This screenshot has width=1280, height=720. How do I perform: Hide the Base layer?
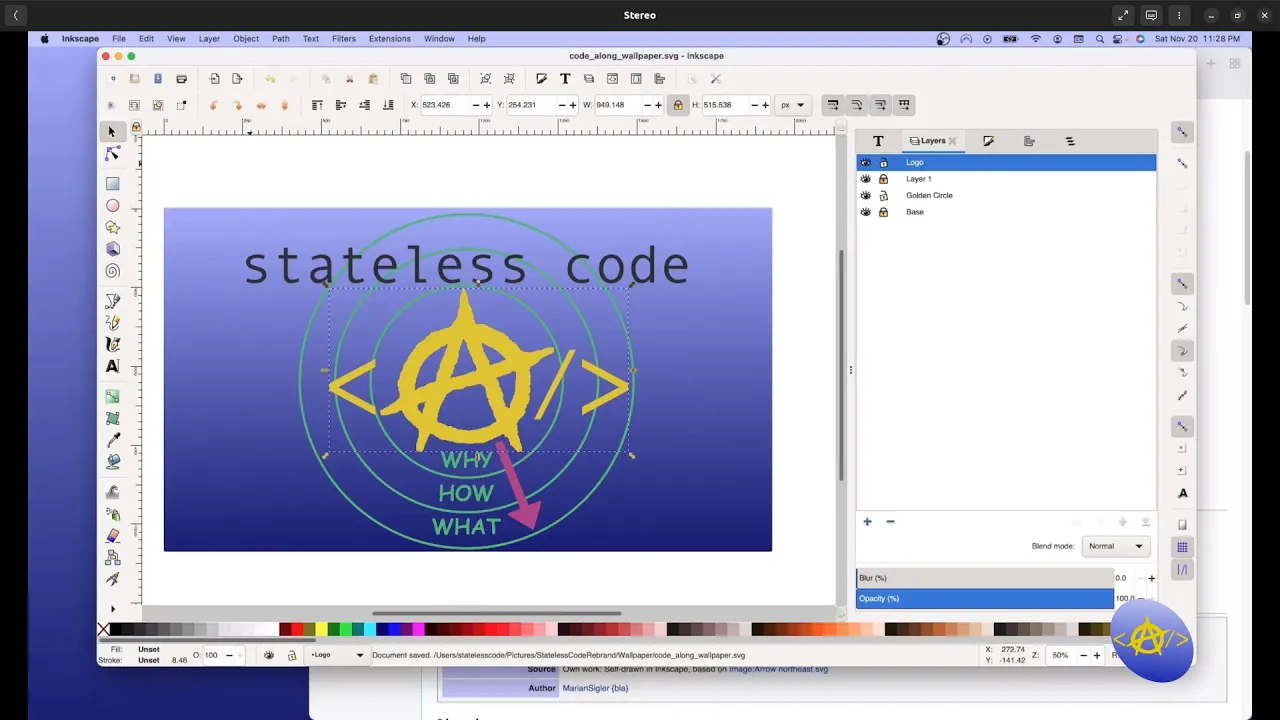[866, 212]
